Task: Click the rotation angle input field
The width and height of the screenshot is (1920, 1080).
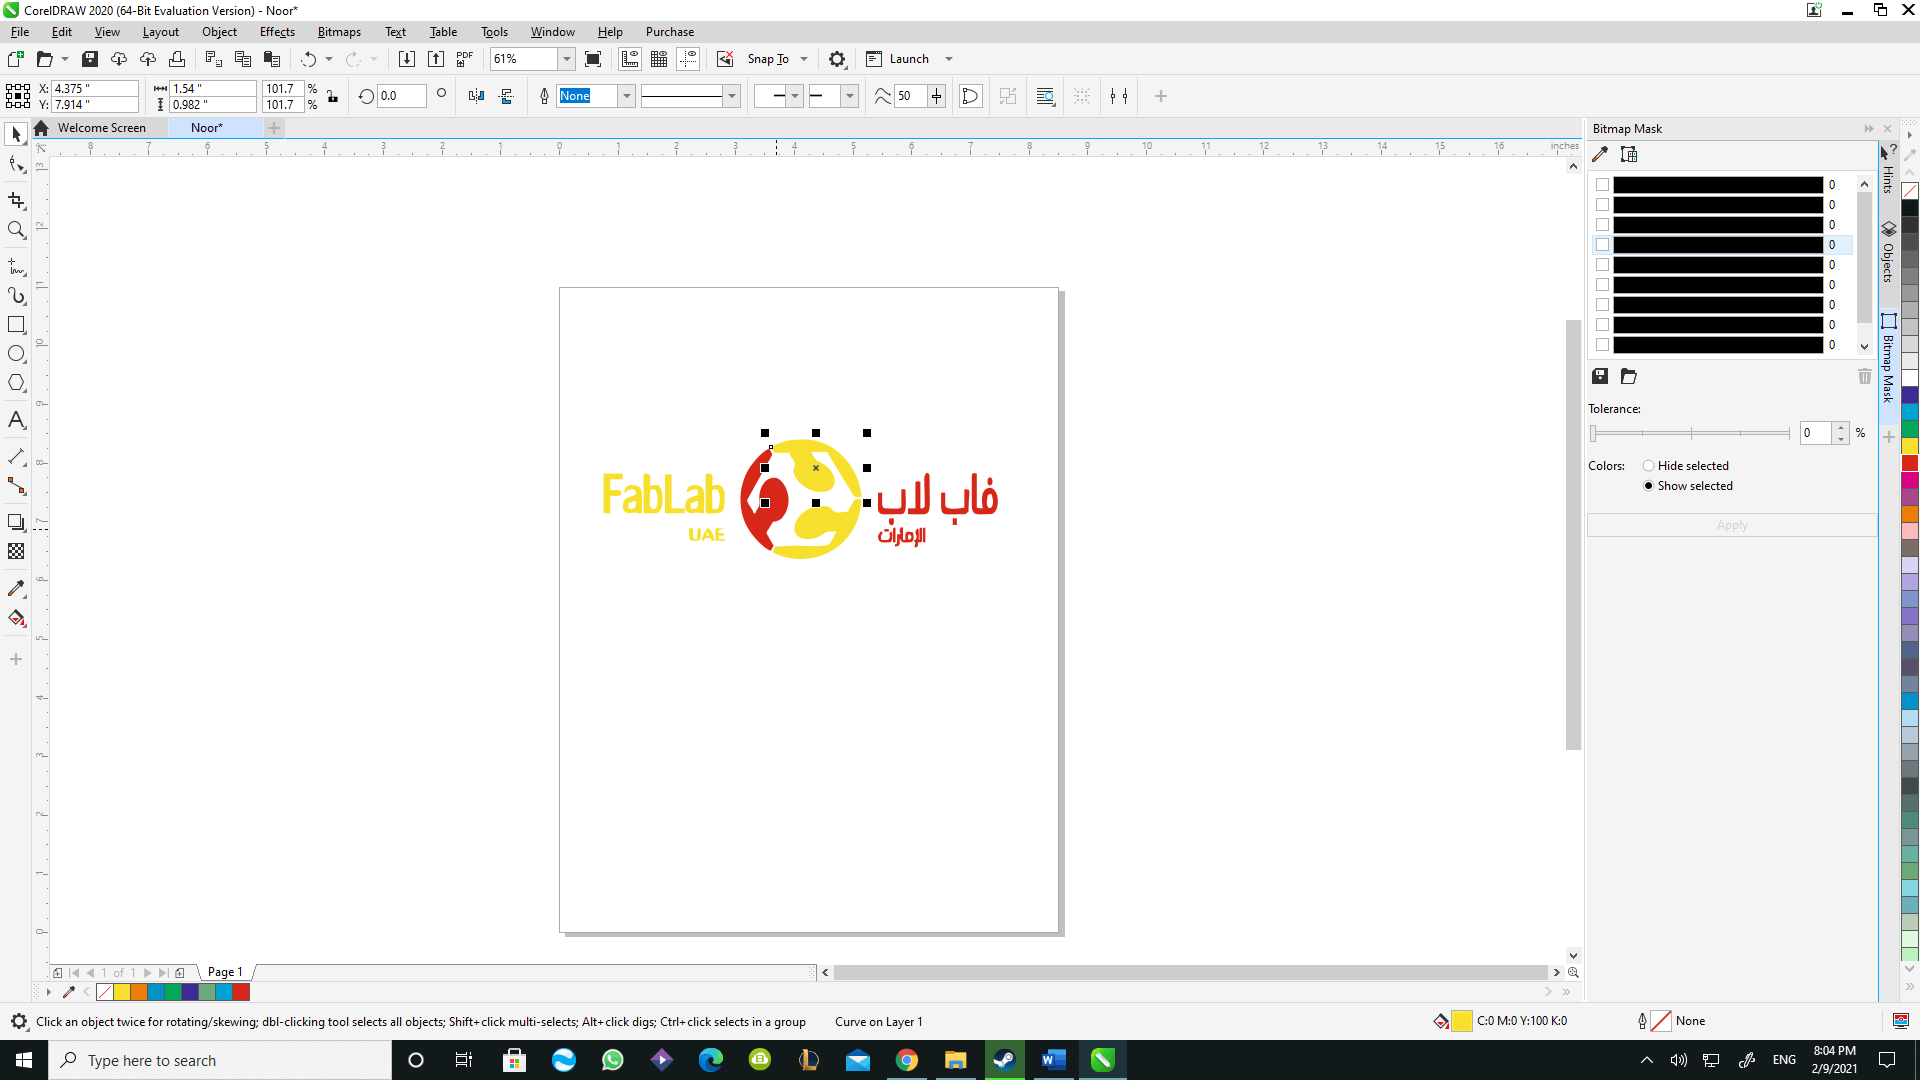Action: coord(402,96)
